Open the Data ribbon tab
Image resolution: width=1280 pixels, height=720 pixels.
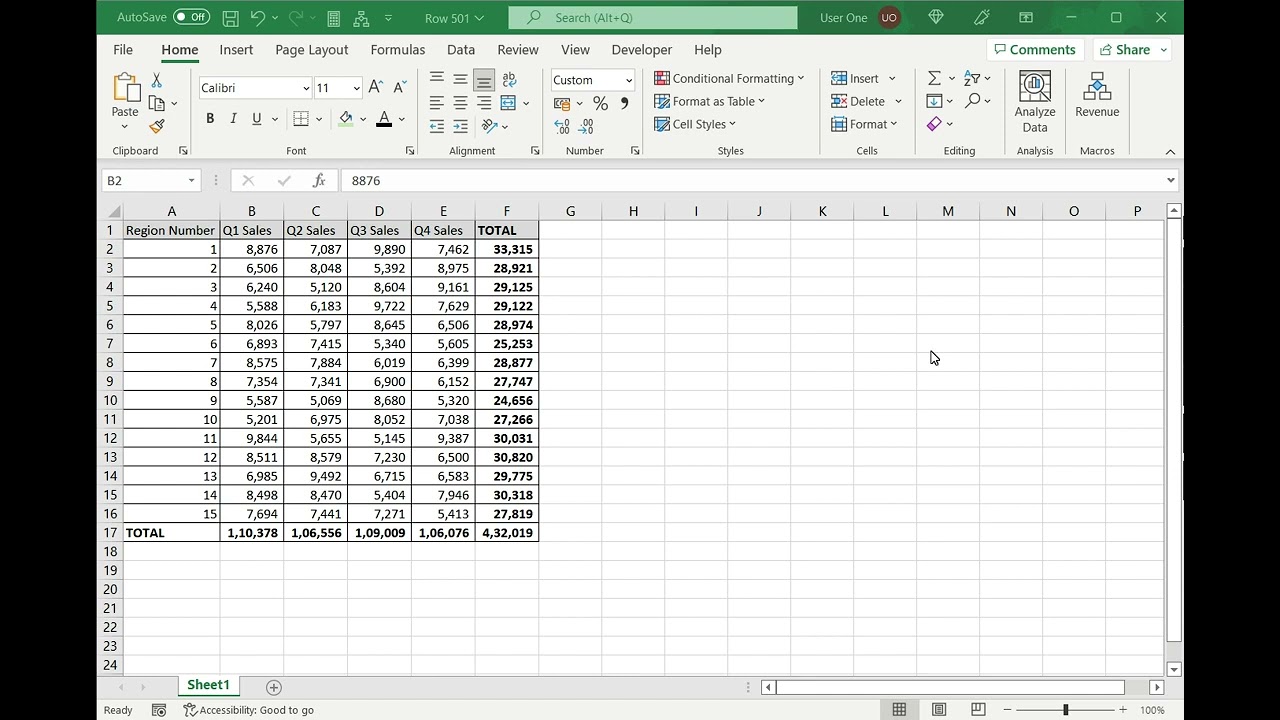click(x=461, y=50)
